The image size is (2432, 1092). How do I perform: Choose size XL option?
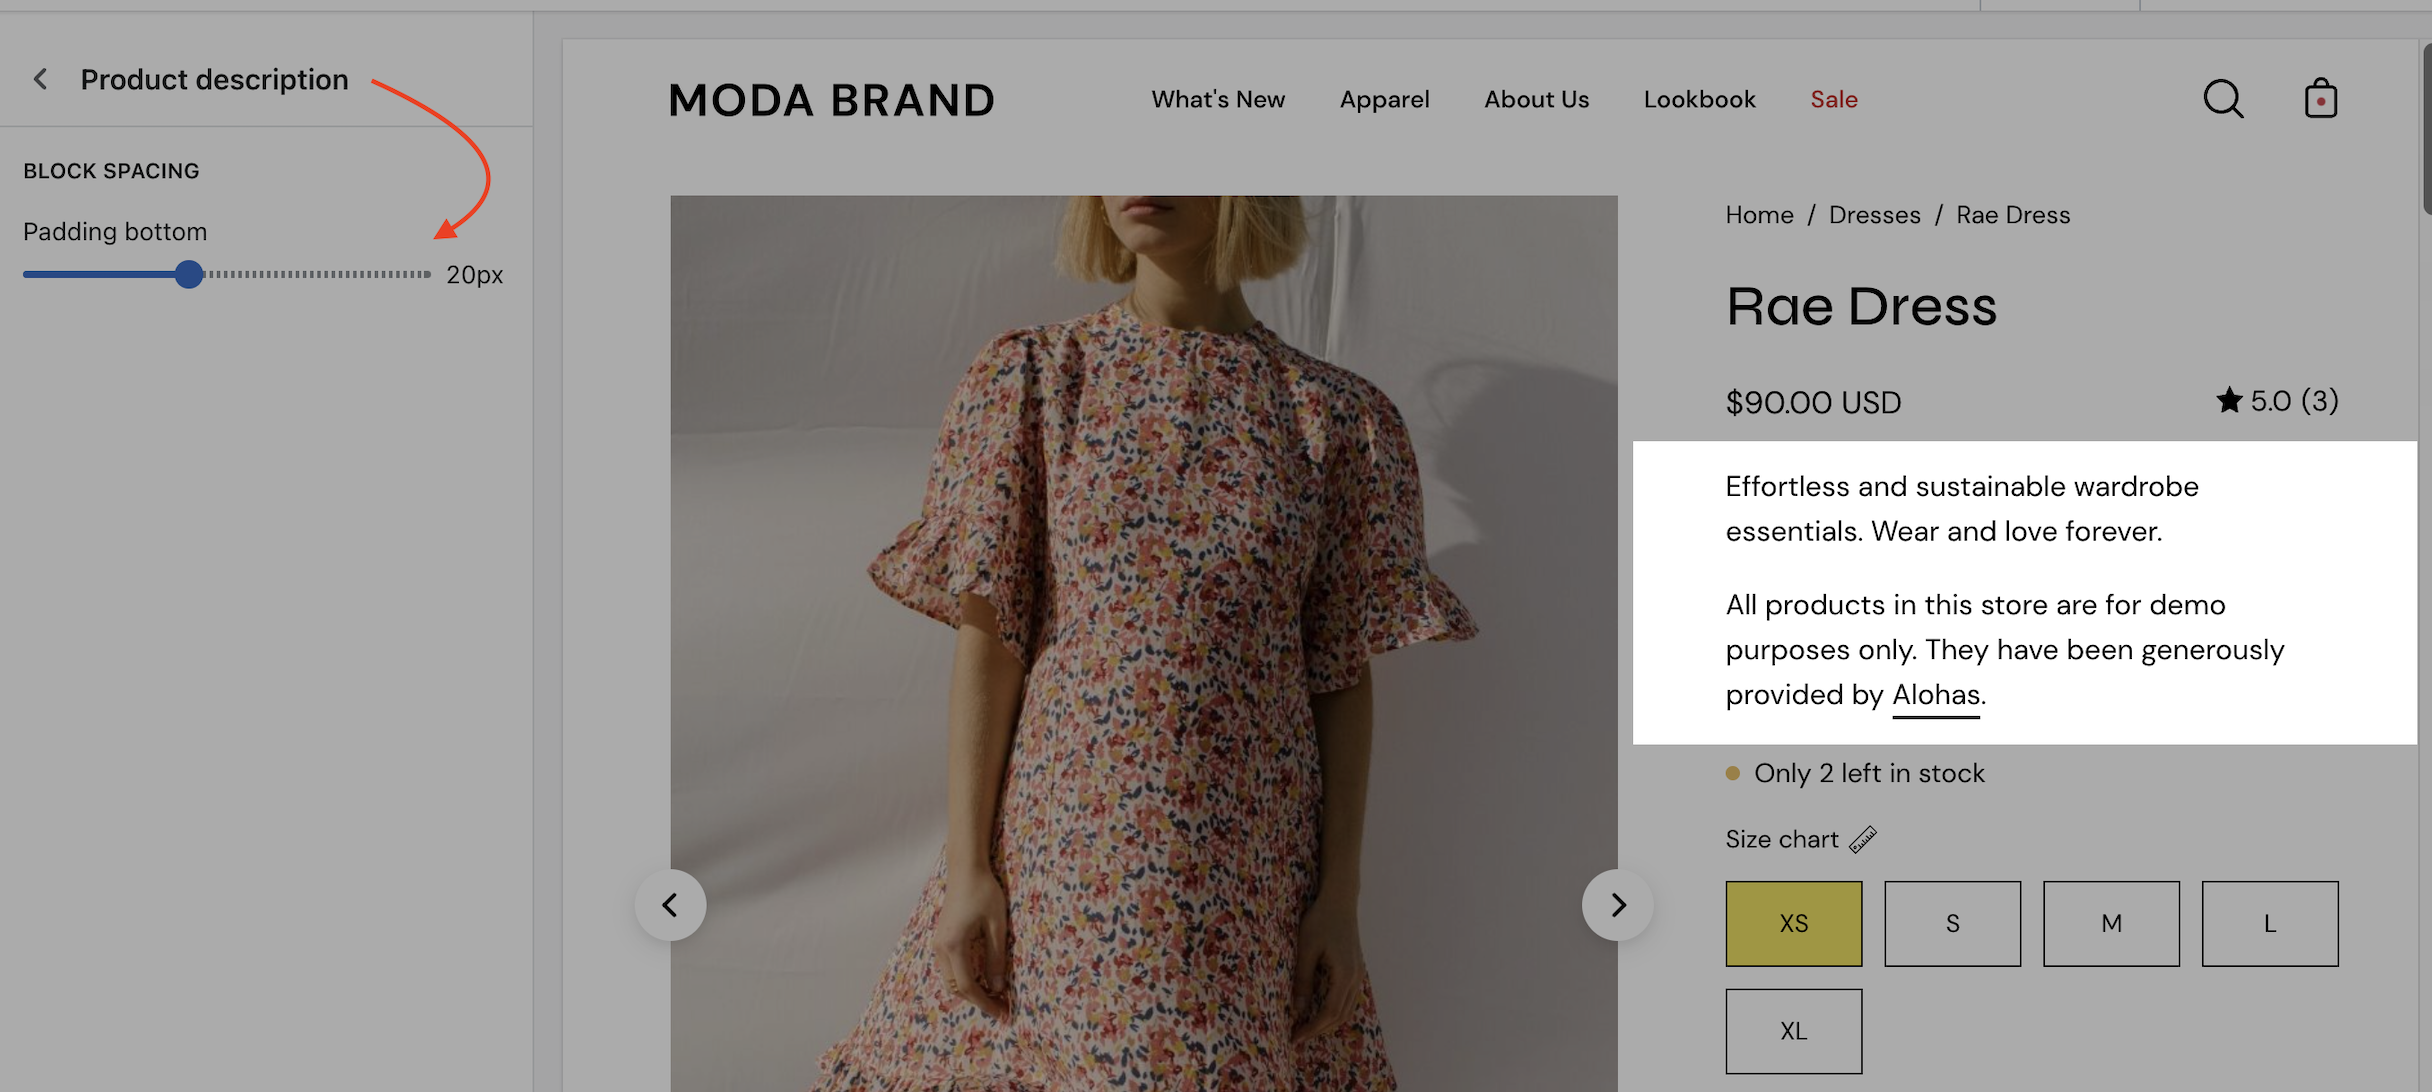tap(1793, 1031)
